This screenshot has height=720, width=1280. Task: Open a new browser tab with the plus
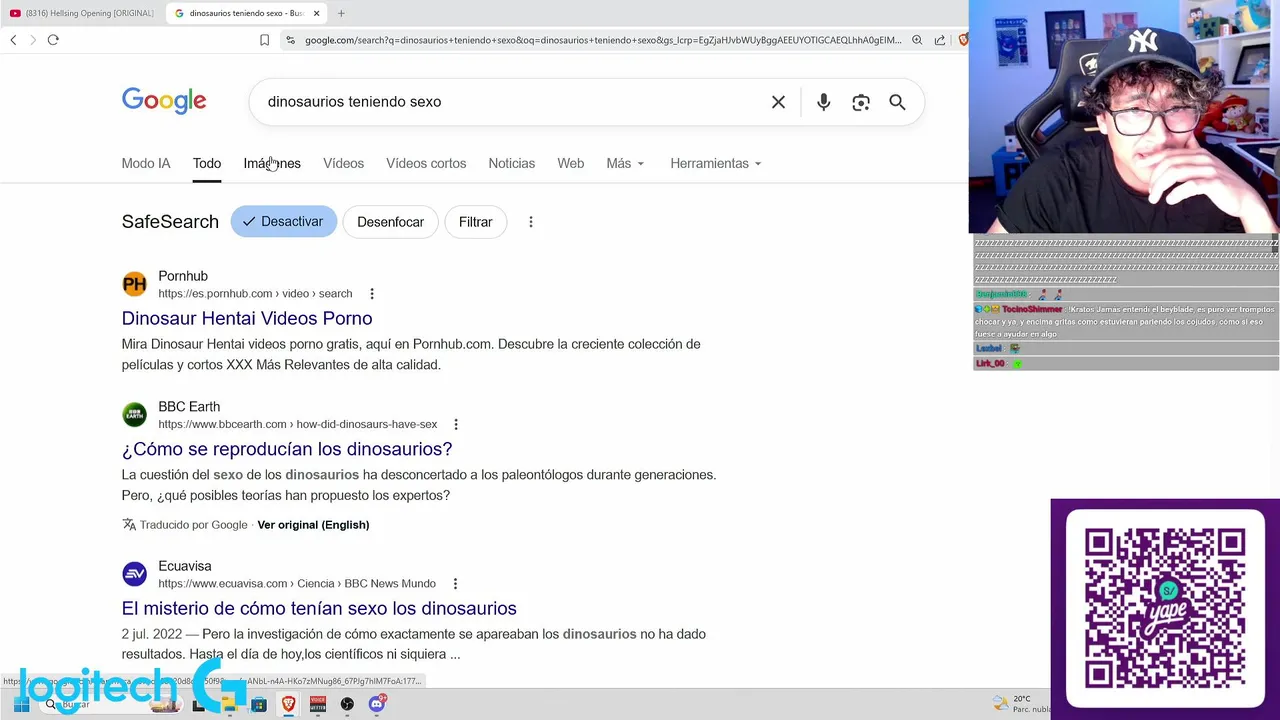(341, 13)
